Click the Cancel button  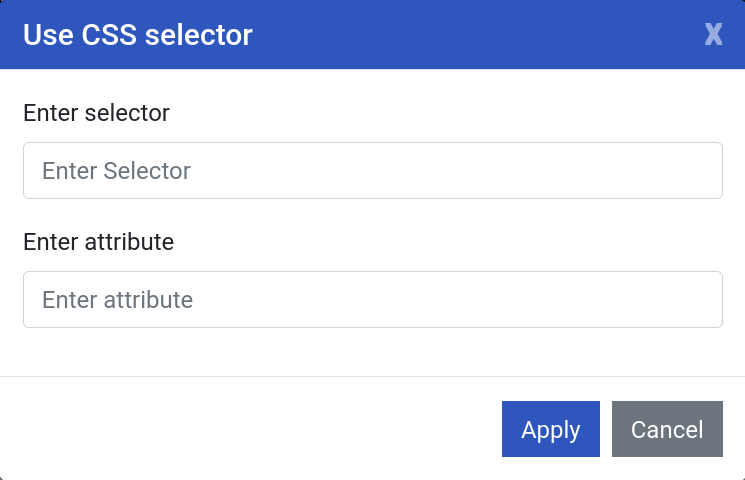pos(667,429)
